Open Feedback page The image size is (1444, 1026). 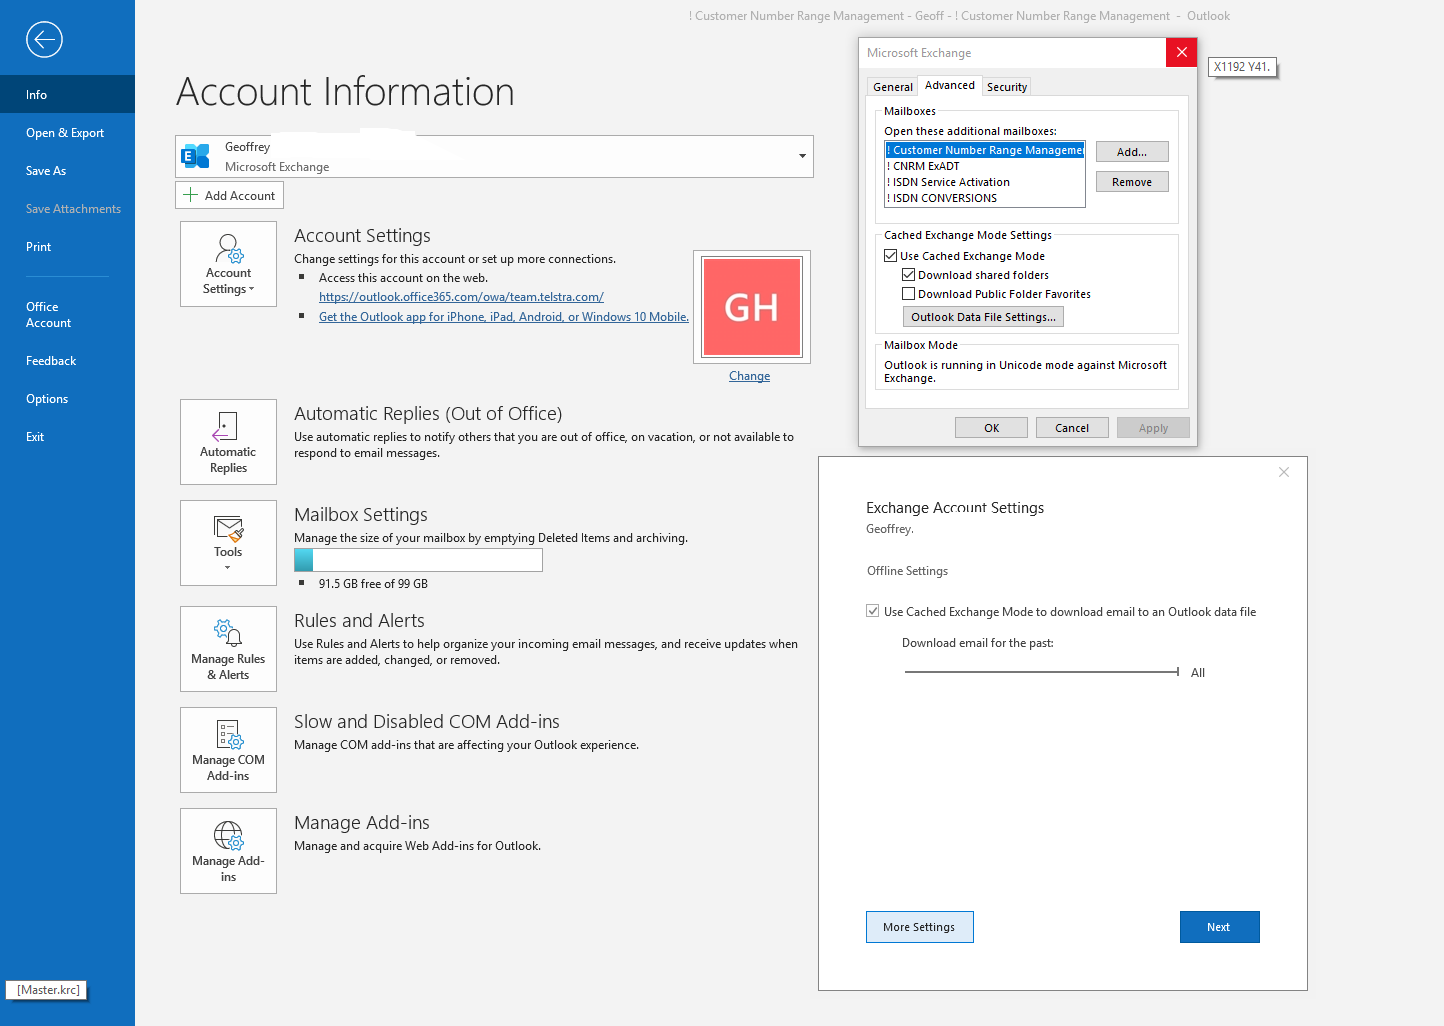point(67,360)
